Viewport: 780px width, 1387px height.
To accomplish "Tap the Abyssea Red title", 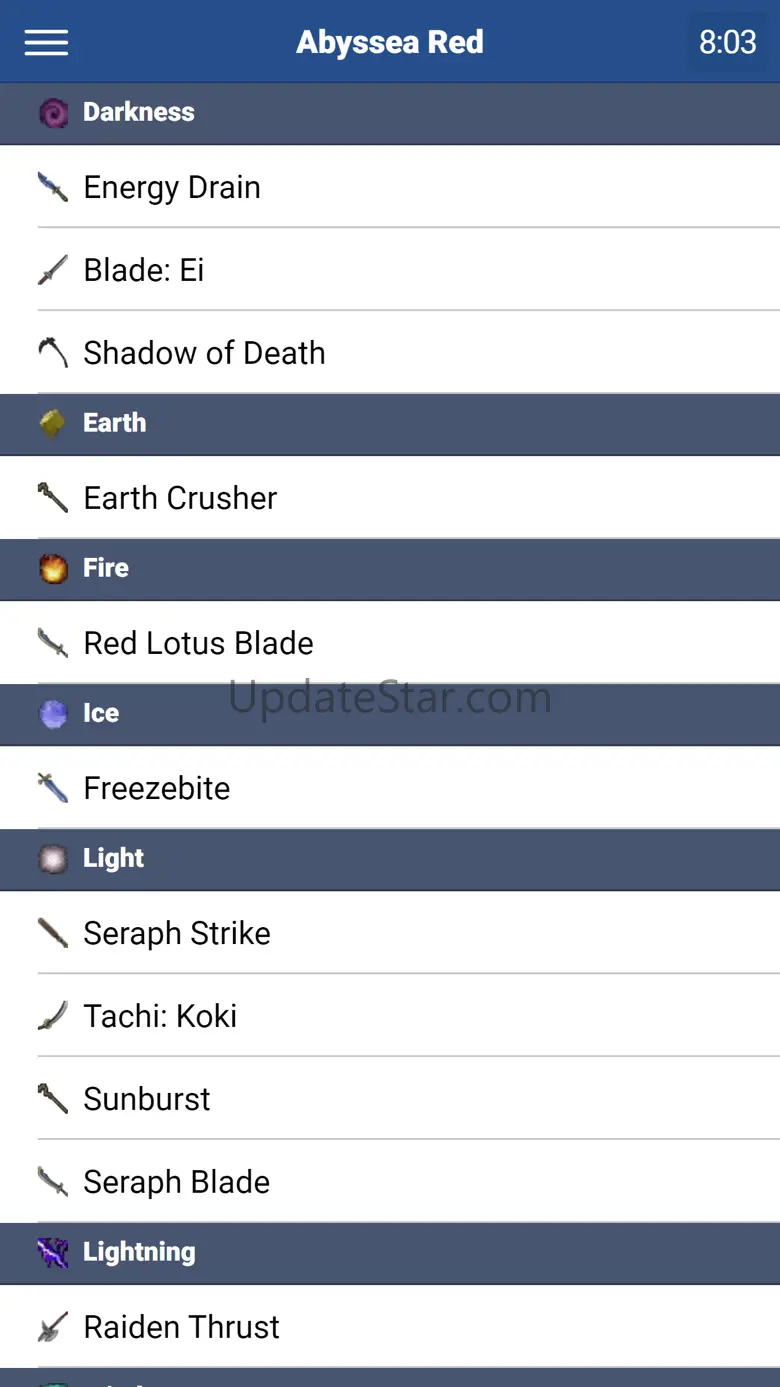I will pos(390,42).
